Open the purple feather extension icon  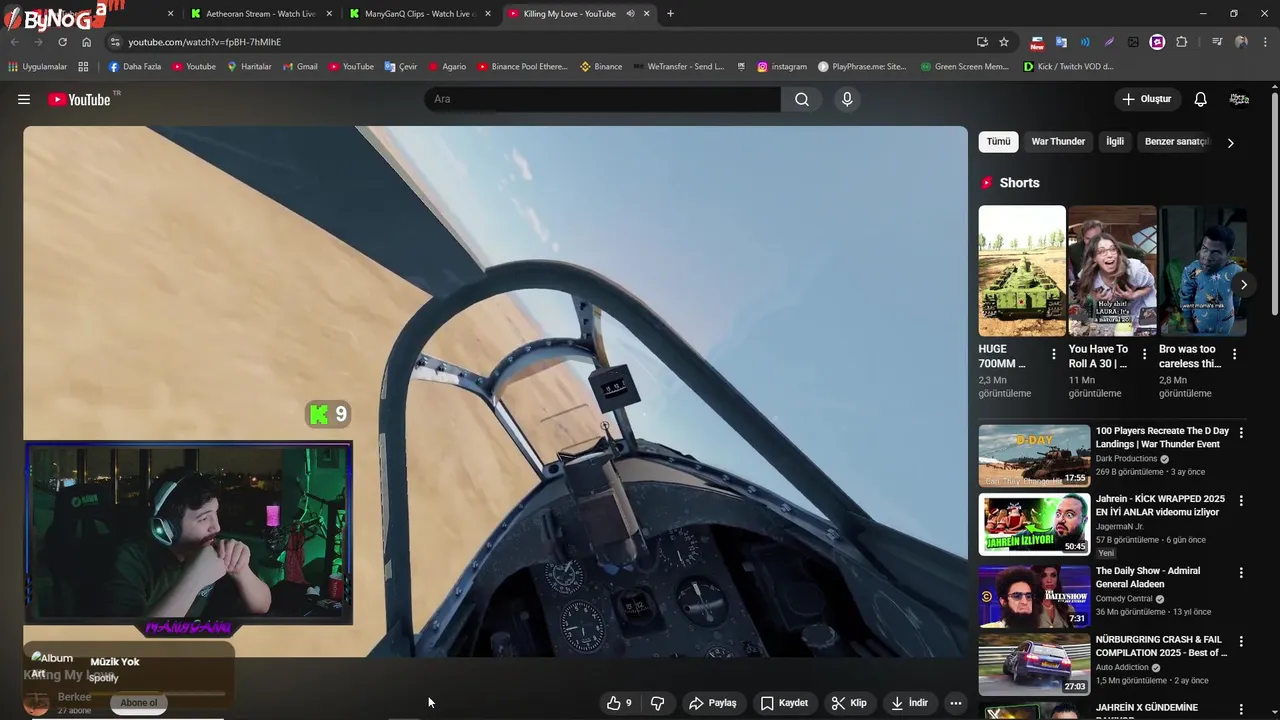(x=1109, y=42)
